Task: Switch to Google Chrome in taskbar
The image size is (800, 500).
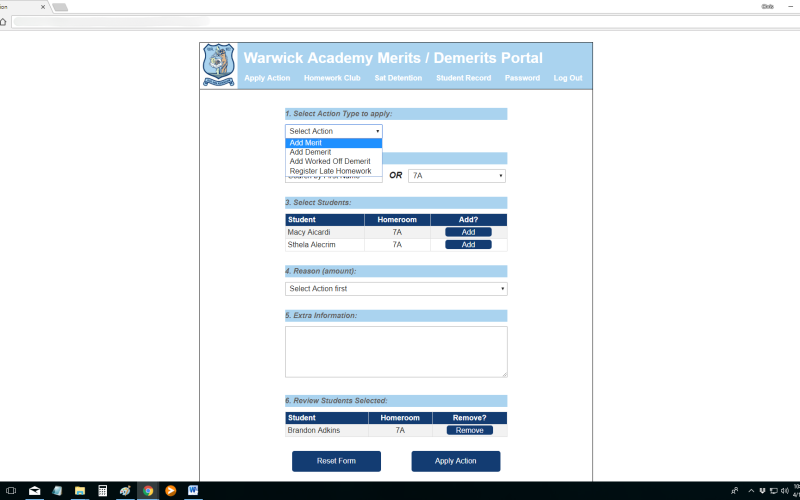Action: (148, 491)
